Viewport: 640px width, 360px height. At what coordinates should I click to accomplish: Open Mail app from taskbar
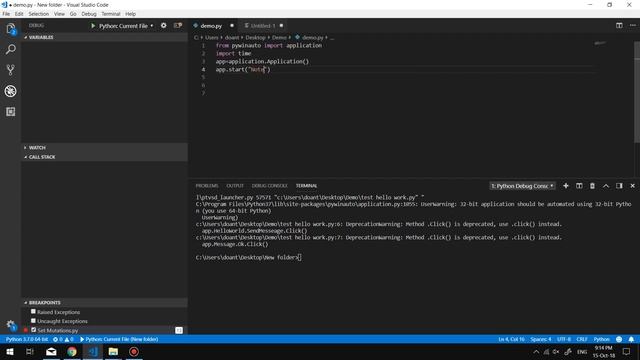[51, 351]
